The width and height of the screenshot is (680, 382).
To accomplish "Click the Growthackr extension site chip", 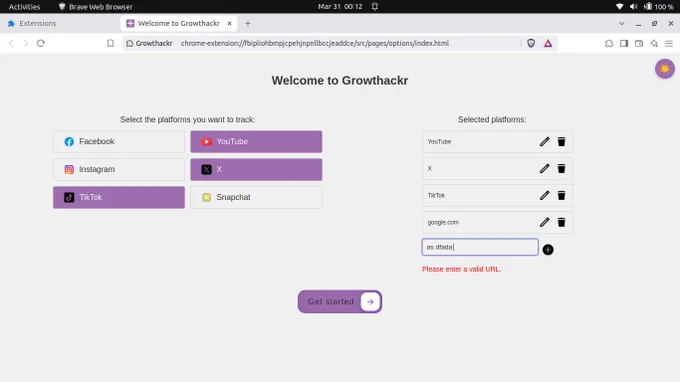I will [149, 43].
